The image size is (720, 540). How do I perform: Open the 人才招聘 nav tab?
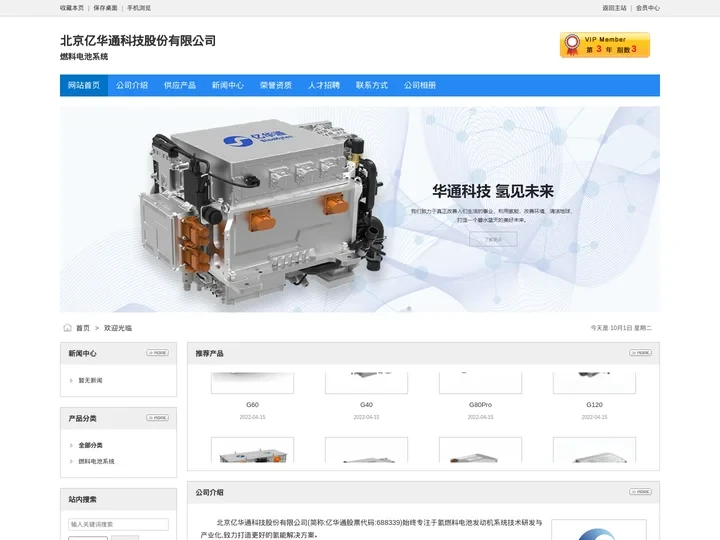(324, 85)
